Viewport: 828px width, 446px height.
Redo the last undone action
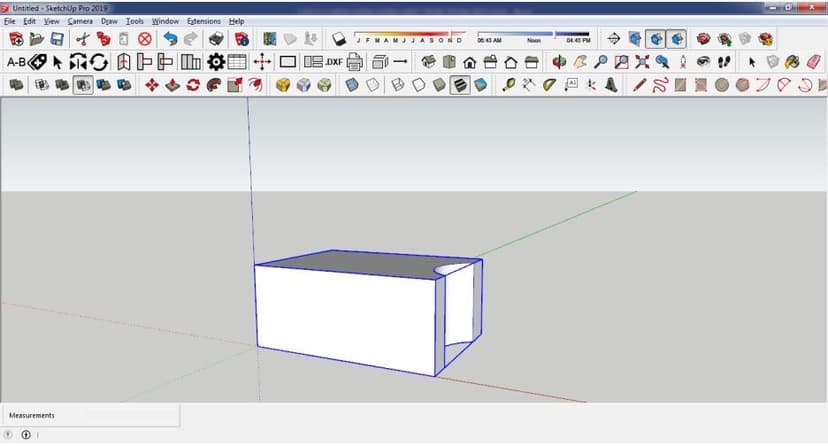point(191,39)
